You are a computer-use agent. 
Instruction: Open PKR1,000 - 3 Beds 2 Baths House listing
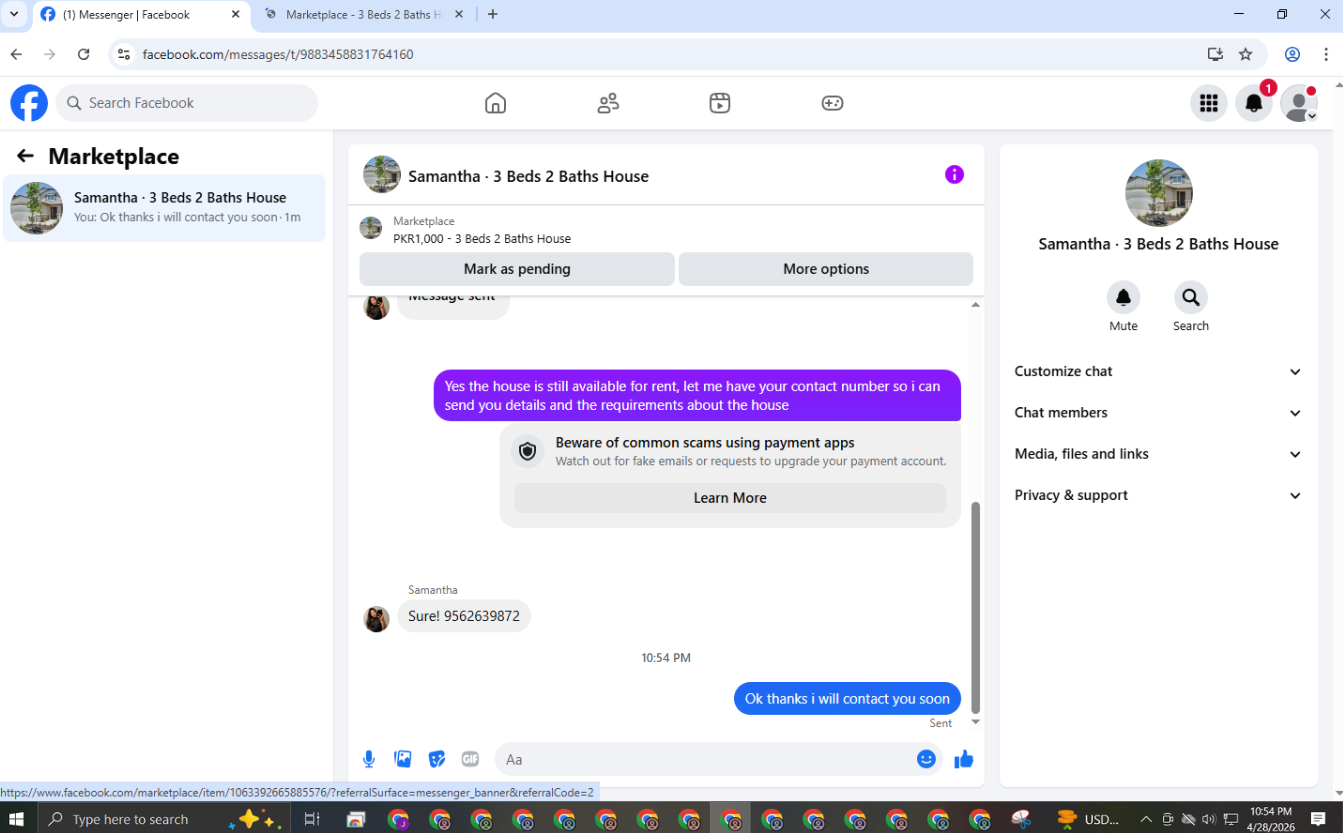482,239
